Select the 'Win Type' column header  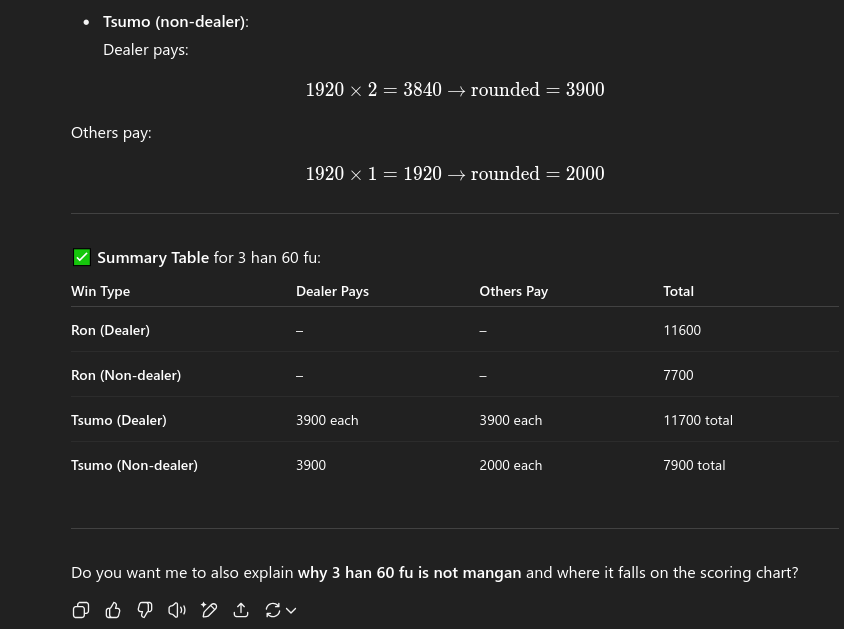101,291
